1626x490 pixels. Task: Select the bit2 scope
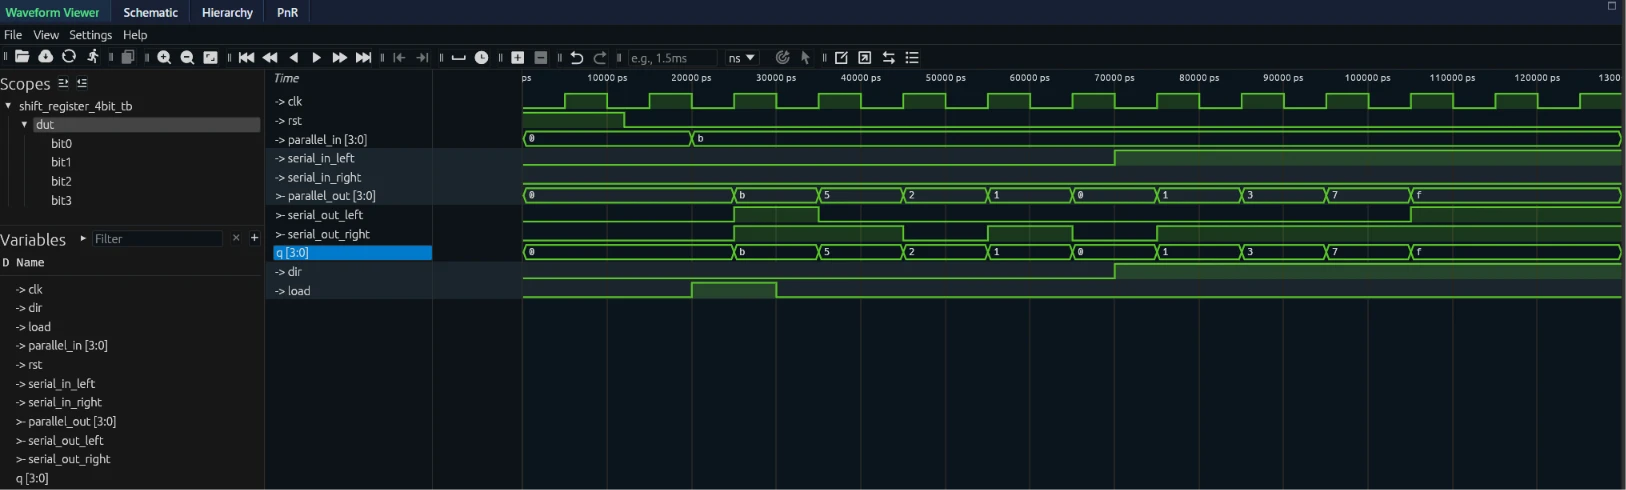click(x=61, y=181)
